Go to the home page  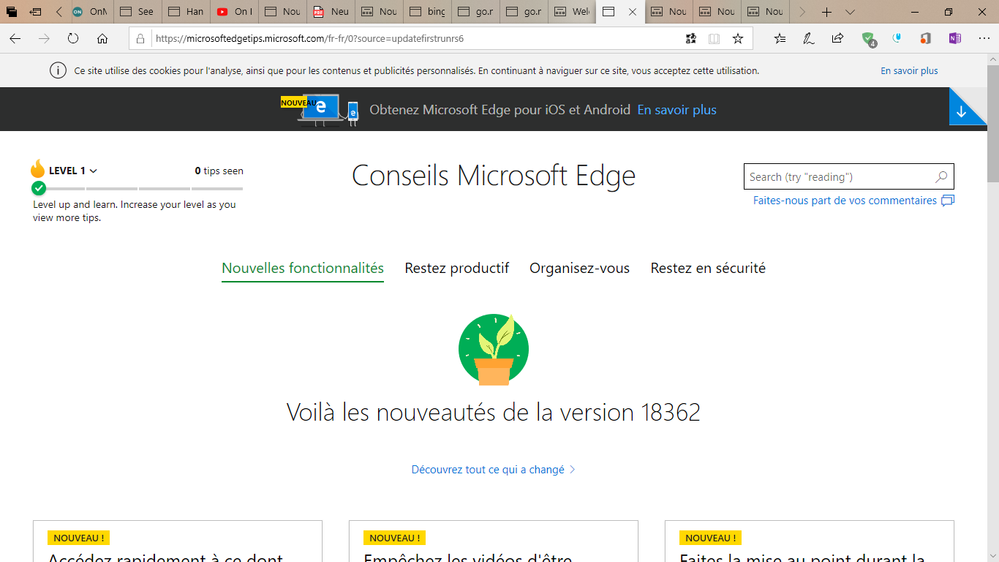pyautogui.click(x=102, y=38)
